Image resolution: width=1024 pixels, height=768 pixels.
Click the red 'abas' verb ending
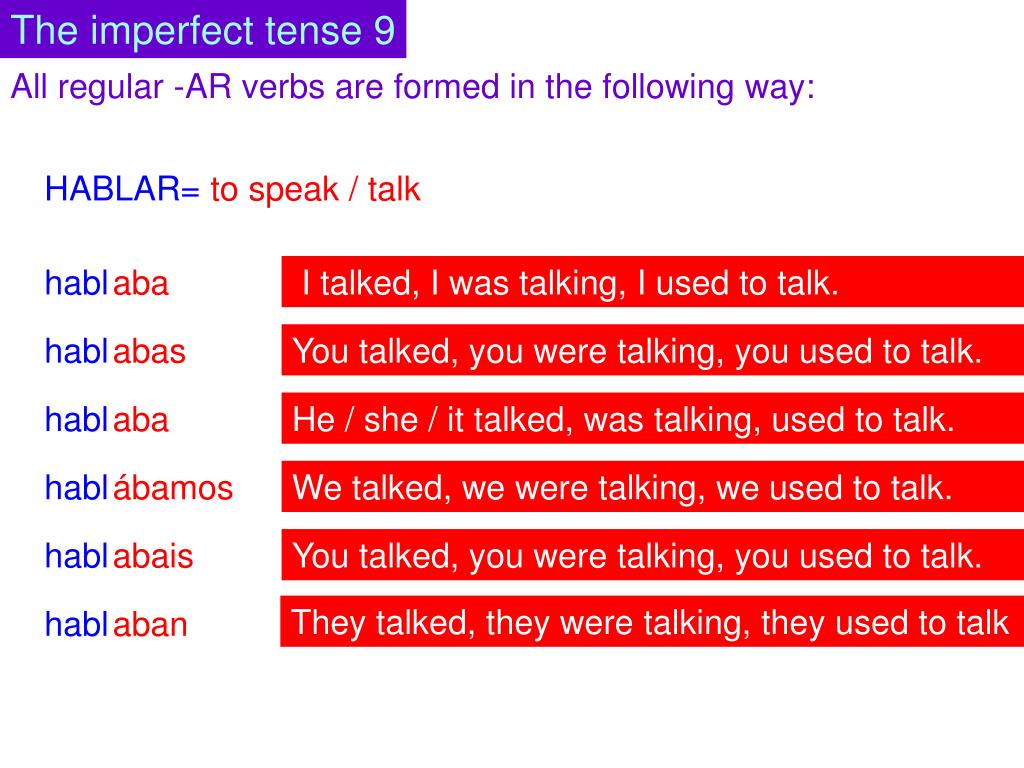150,351
